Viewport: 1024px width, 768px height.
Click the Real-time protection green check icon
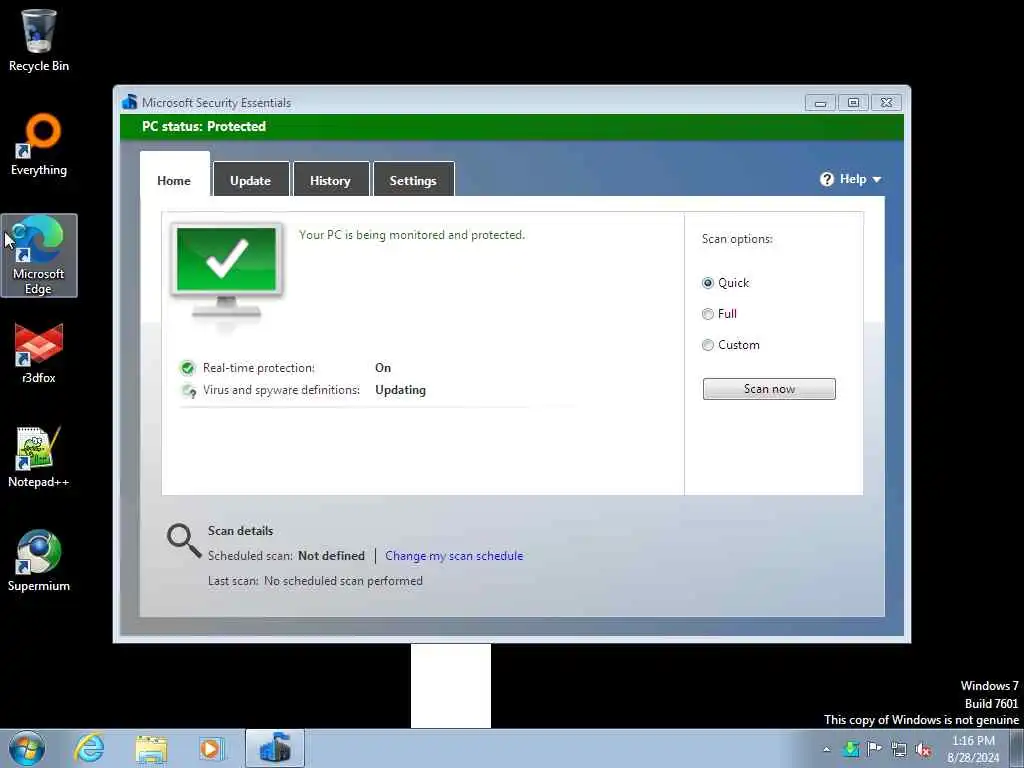(187, 368)
